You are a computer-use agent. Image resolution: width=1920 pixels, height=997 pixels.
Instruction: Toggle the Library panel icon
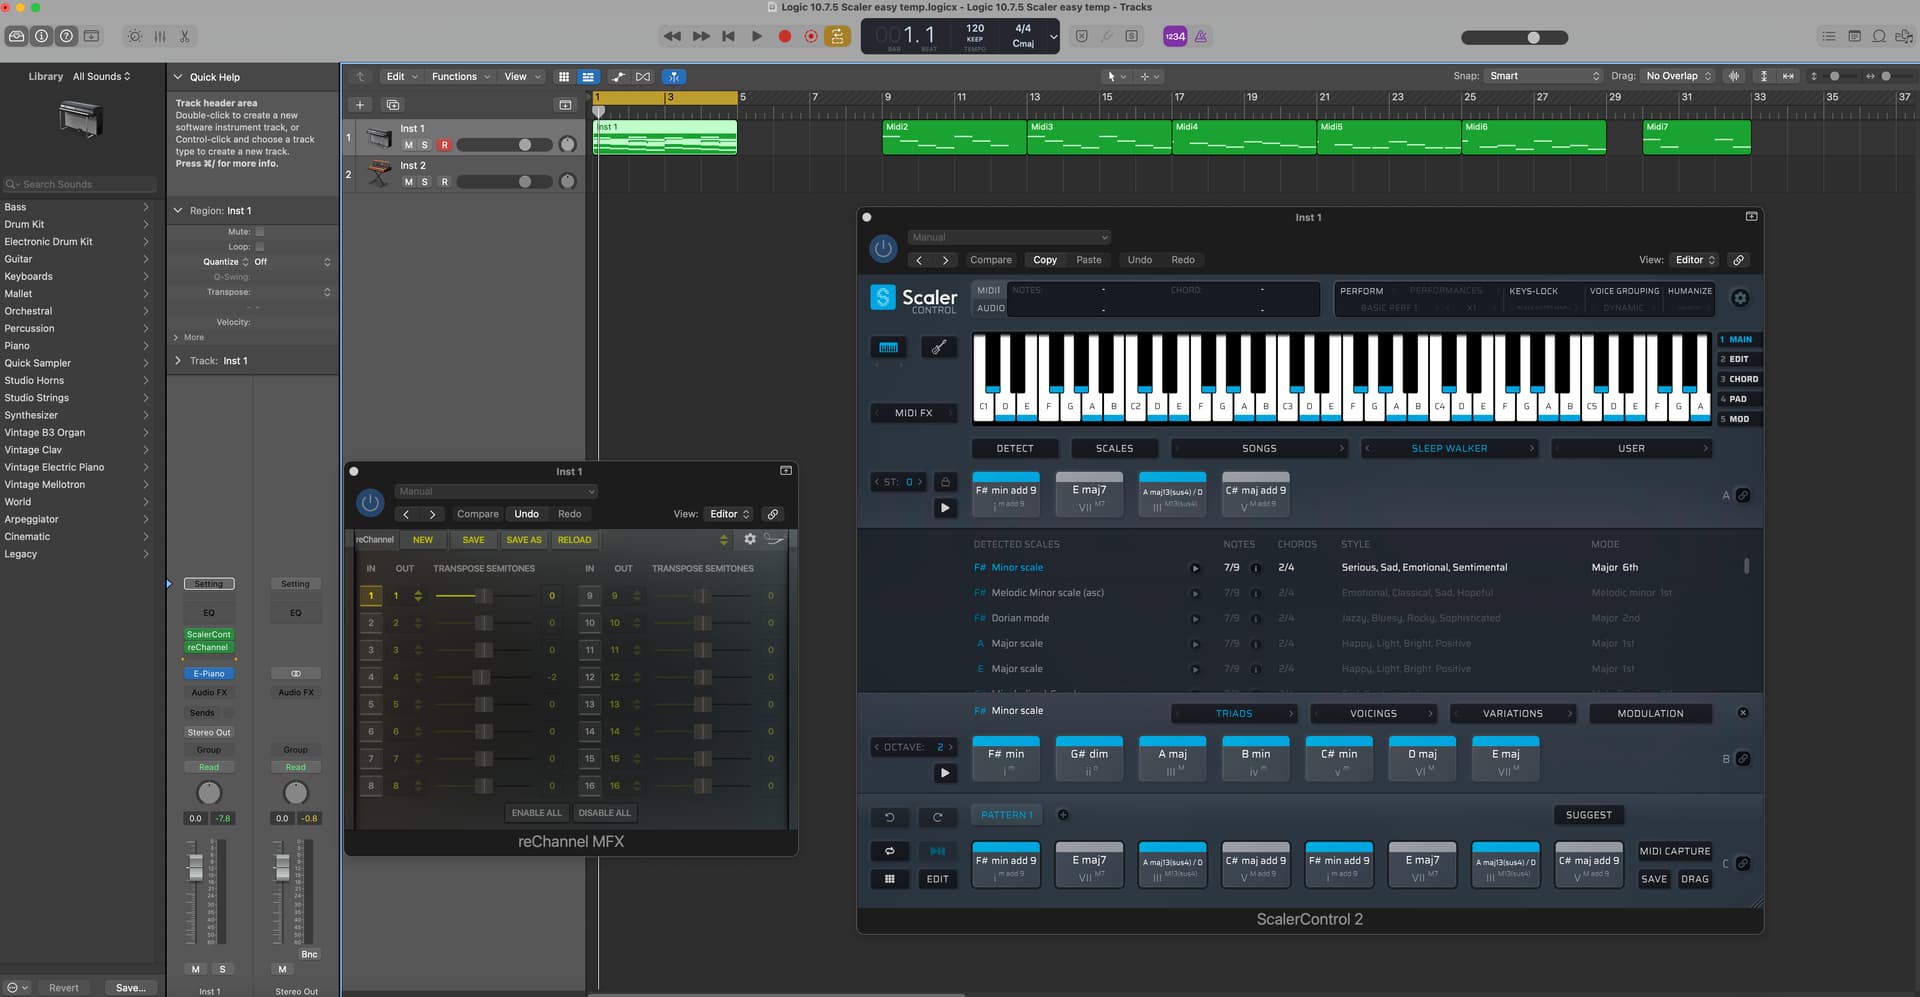(16, 36)
